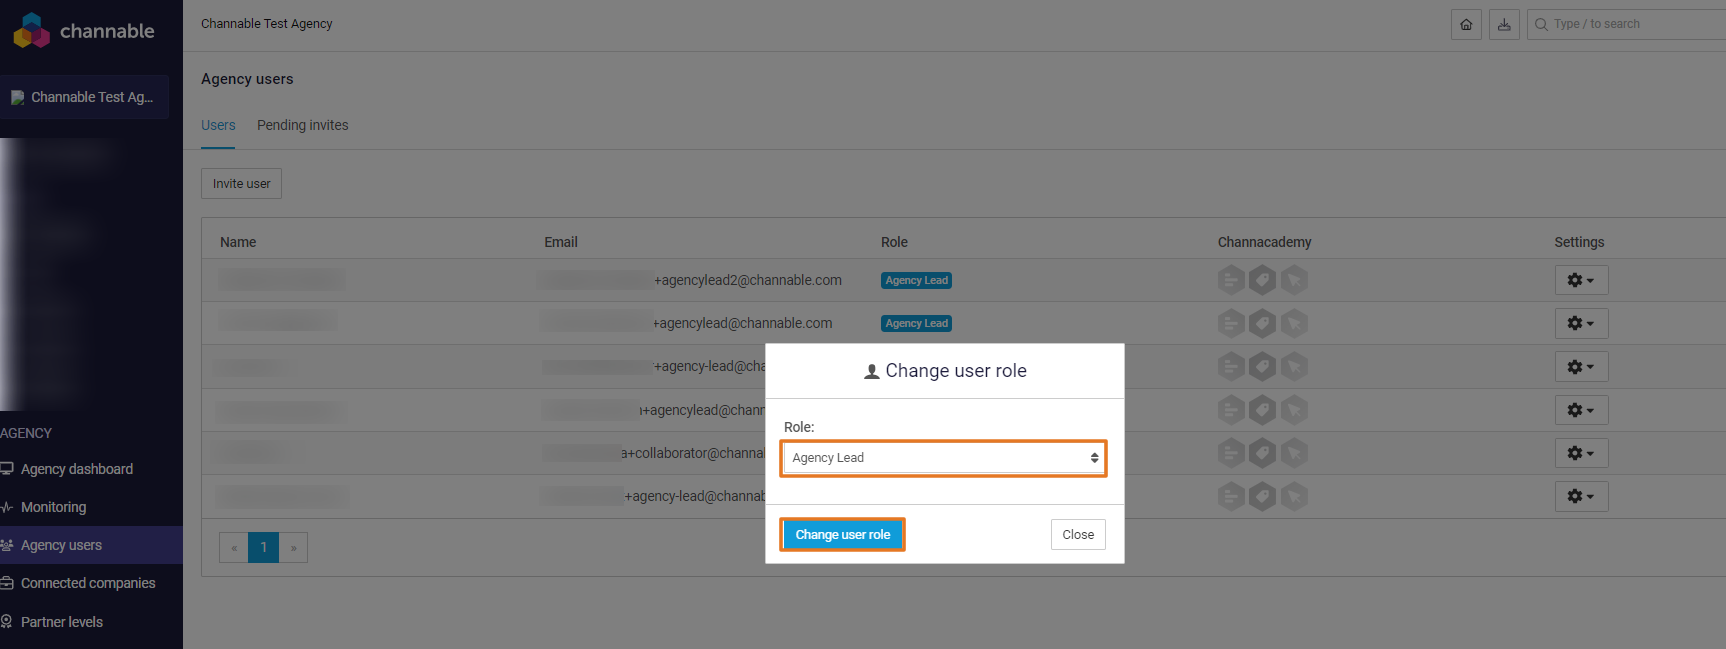Open Connected companies in the sidebar

click(88, 583)
